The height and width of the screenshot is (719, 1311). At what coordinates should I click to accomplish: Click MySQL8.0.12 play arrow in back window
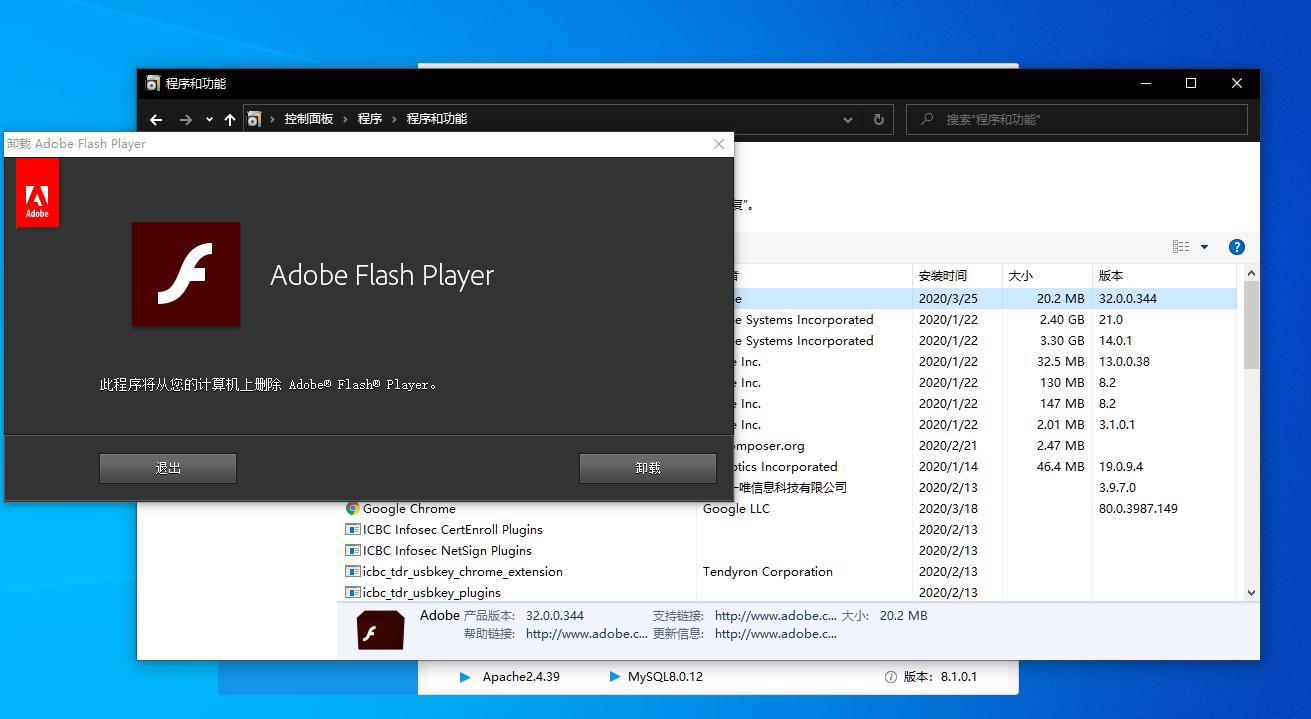coord(615,677)
